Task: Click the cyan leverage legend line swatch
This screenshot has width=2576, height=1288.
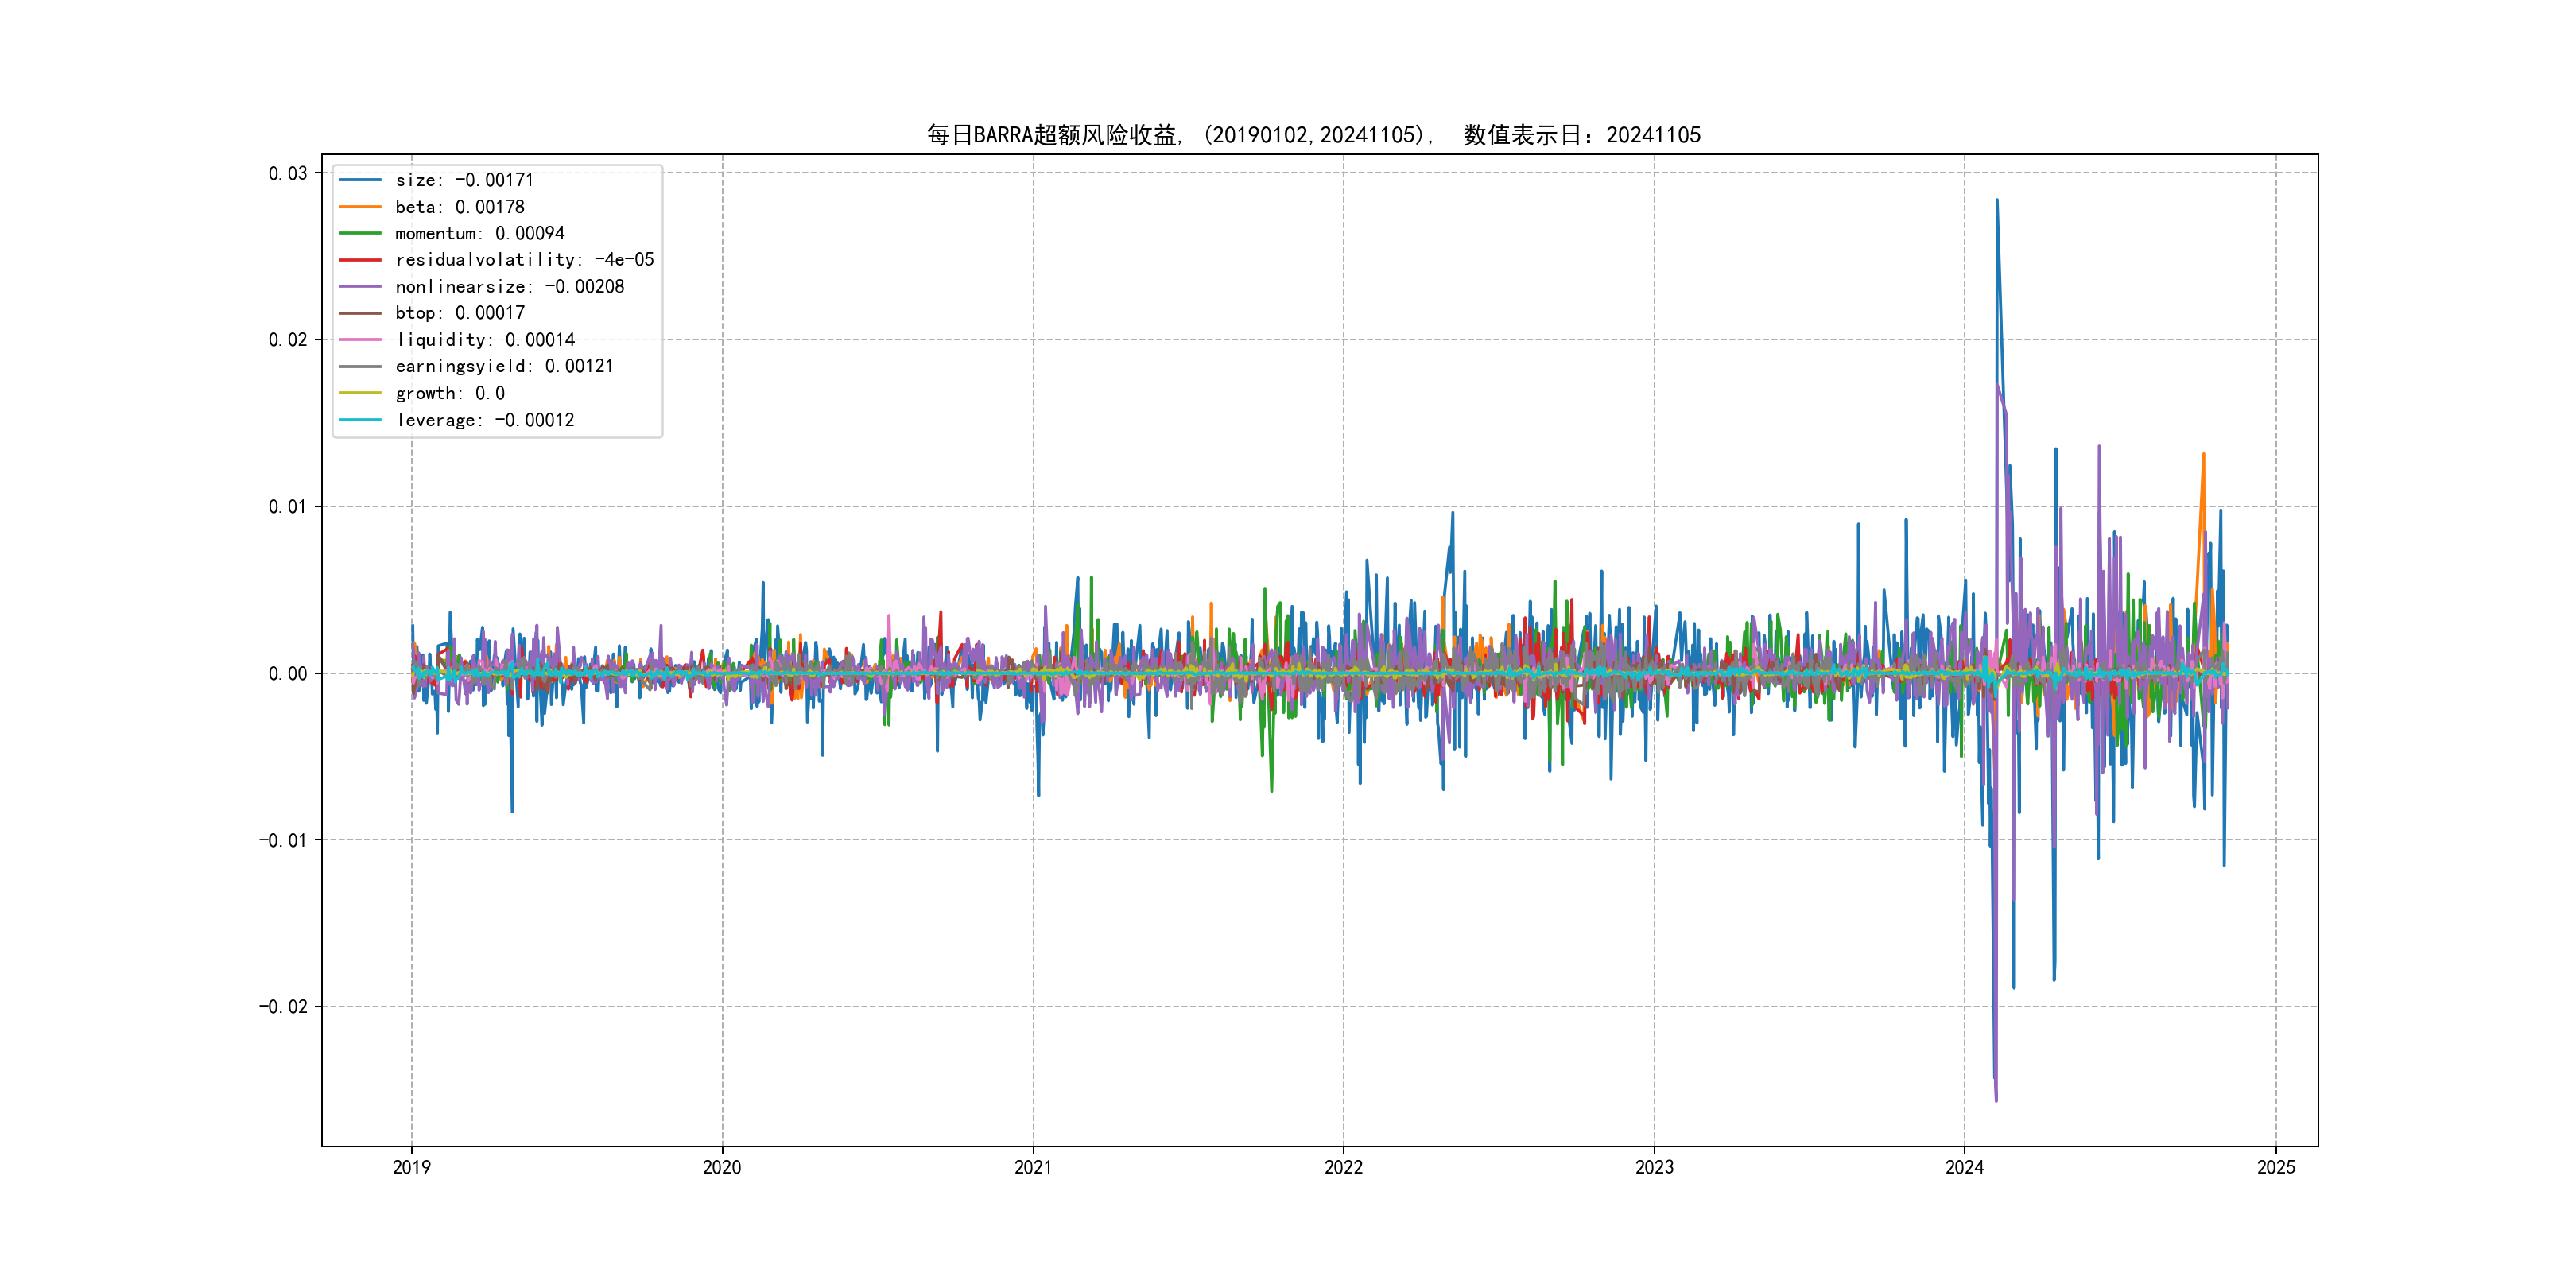Action: coord(360,420)
